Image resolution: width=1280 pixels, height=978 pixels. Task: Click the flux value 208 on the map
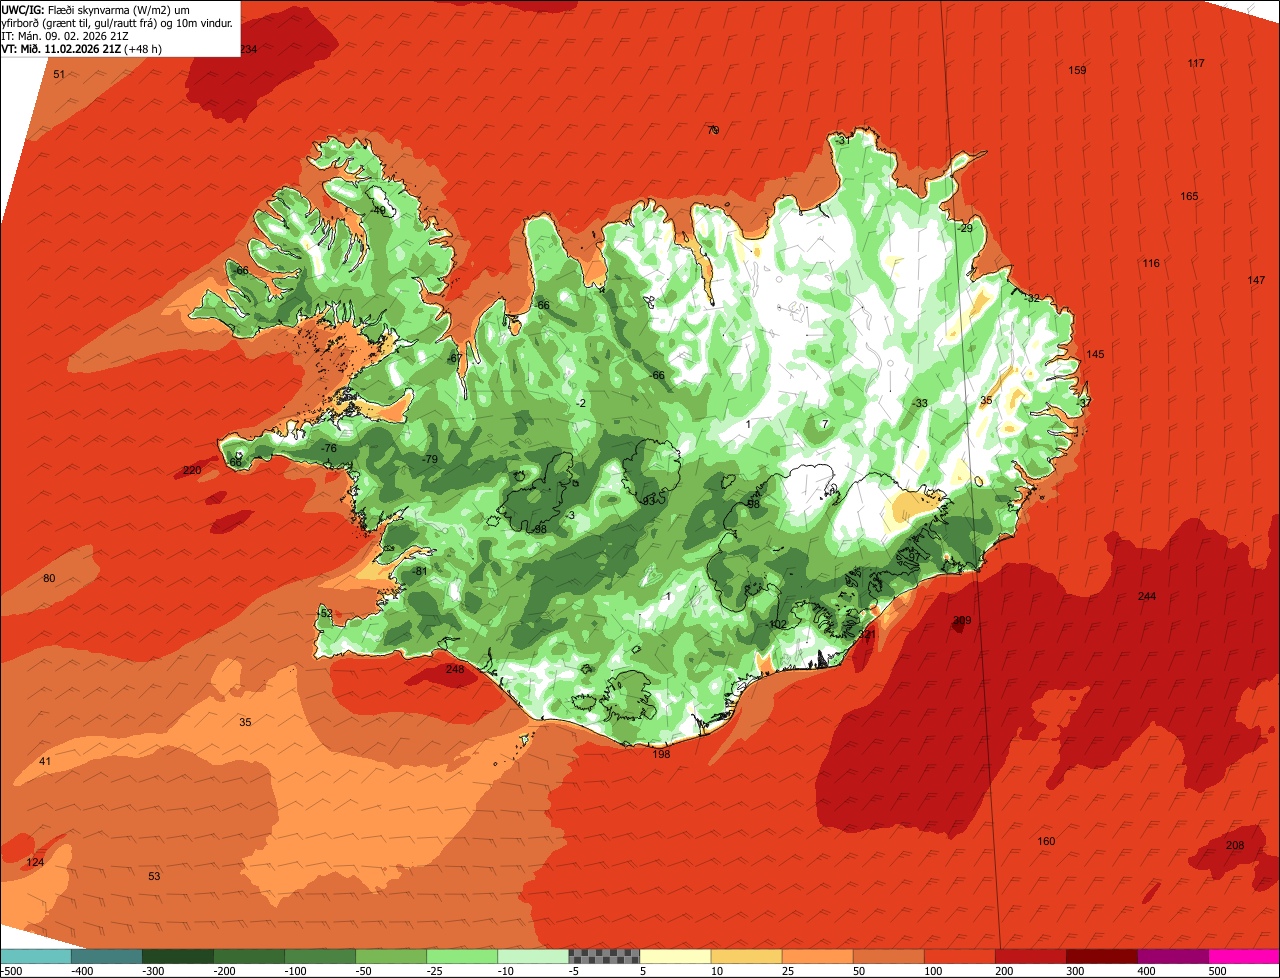pos(1235,846)
